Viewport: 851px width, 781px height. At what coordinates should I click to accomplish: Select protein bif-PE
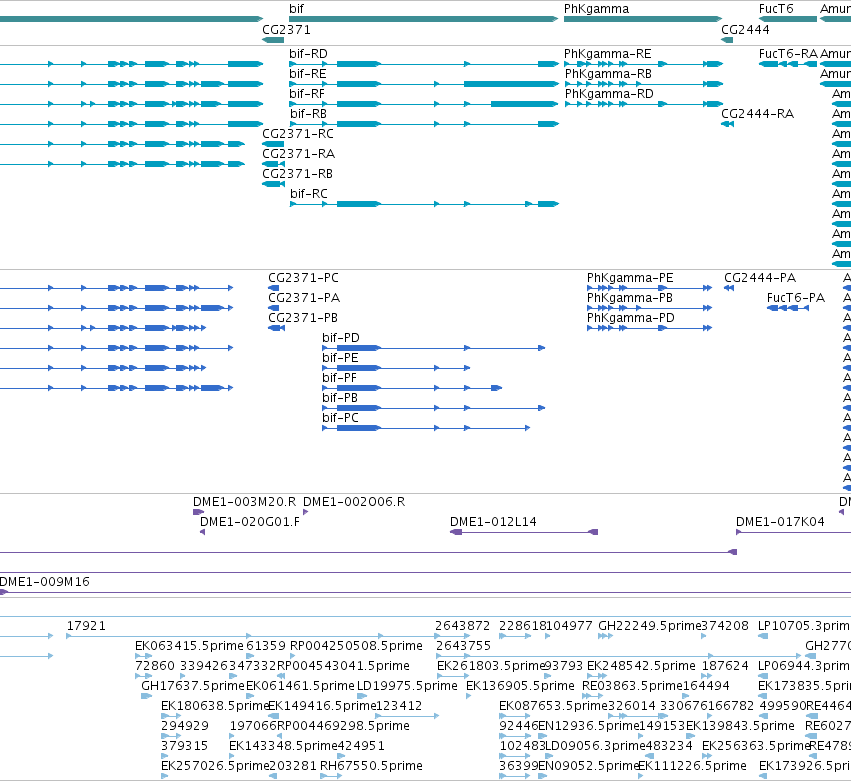(396, 368)
